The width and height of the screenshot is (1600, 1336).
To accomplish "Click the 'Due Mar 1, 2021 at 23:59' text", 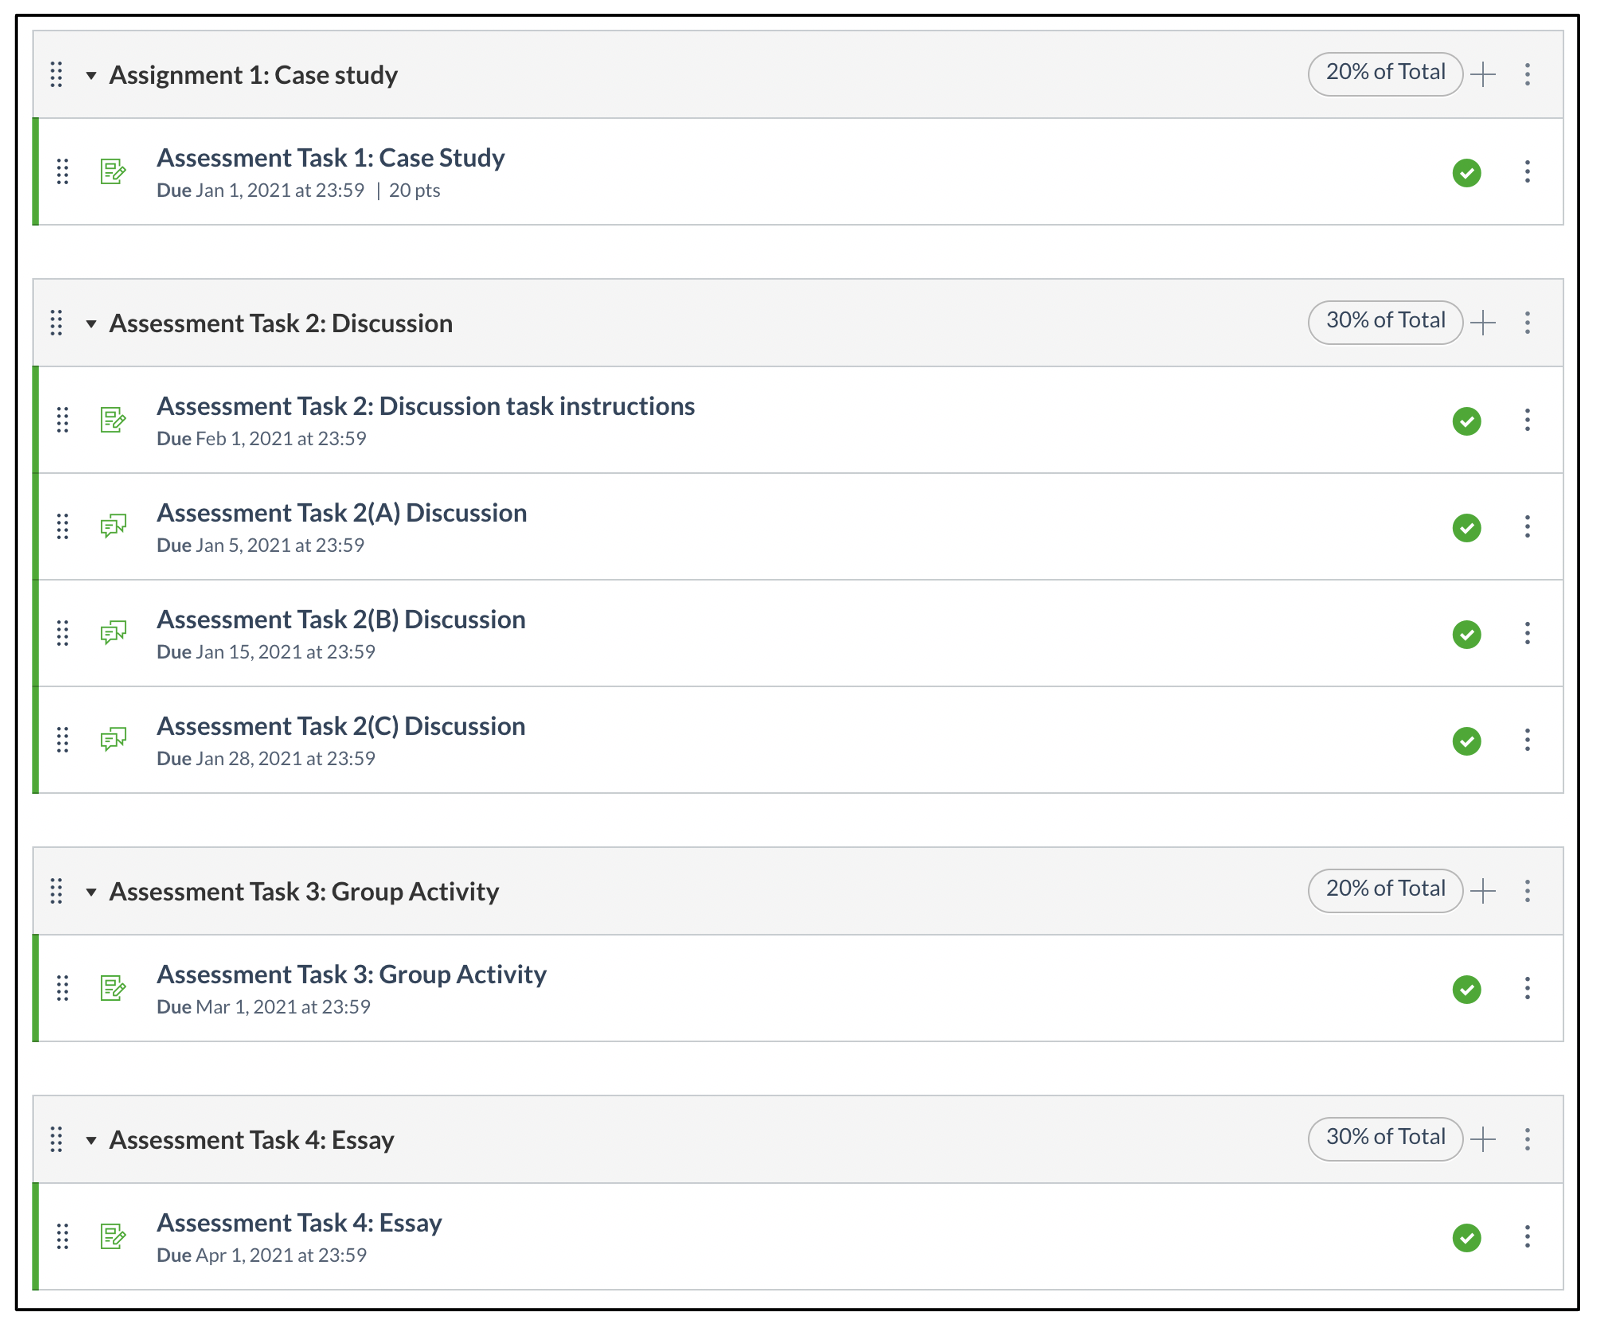I will point(264,1007).
